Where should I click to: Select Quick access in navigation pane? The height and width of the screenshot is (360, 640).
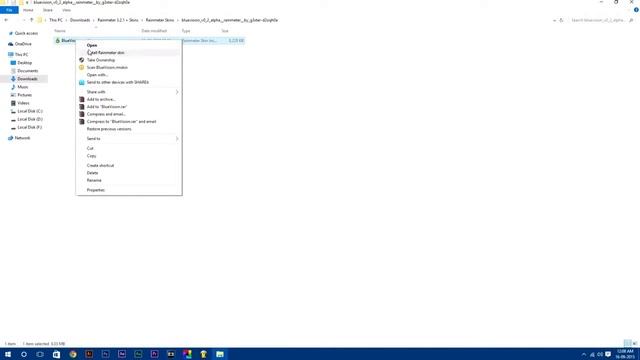26,33
